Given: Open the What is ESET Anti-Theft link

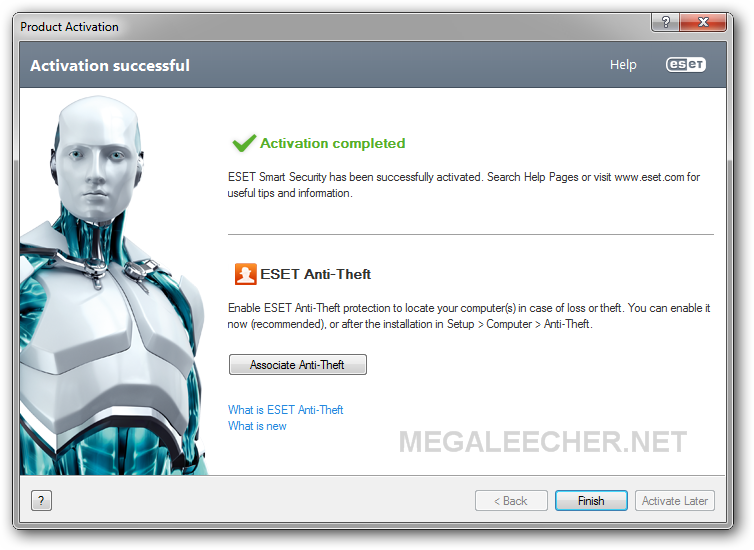Looking at the screenshot, I should (x=286, y=410).
